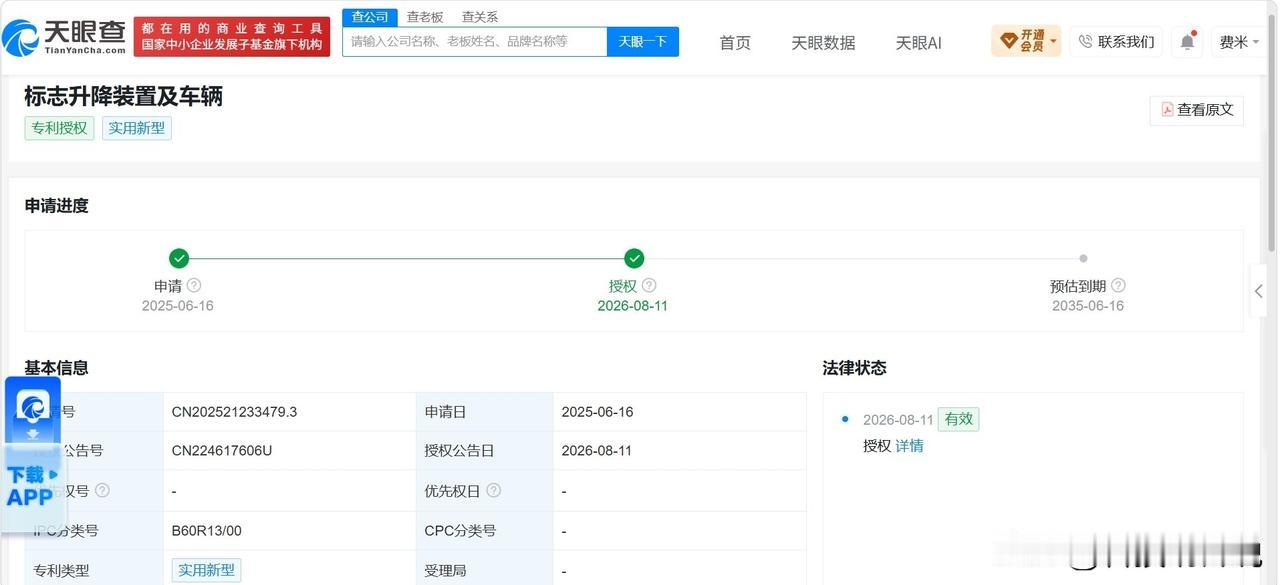The width and height of the screenshot is (1280, 585).
Task: Click the 申请日 value 2025-06-16
Action: point(597,412)
